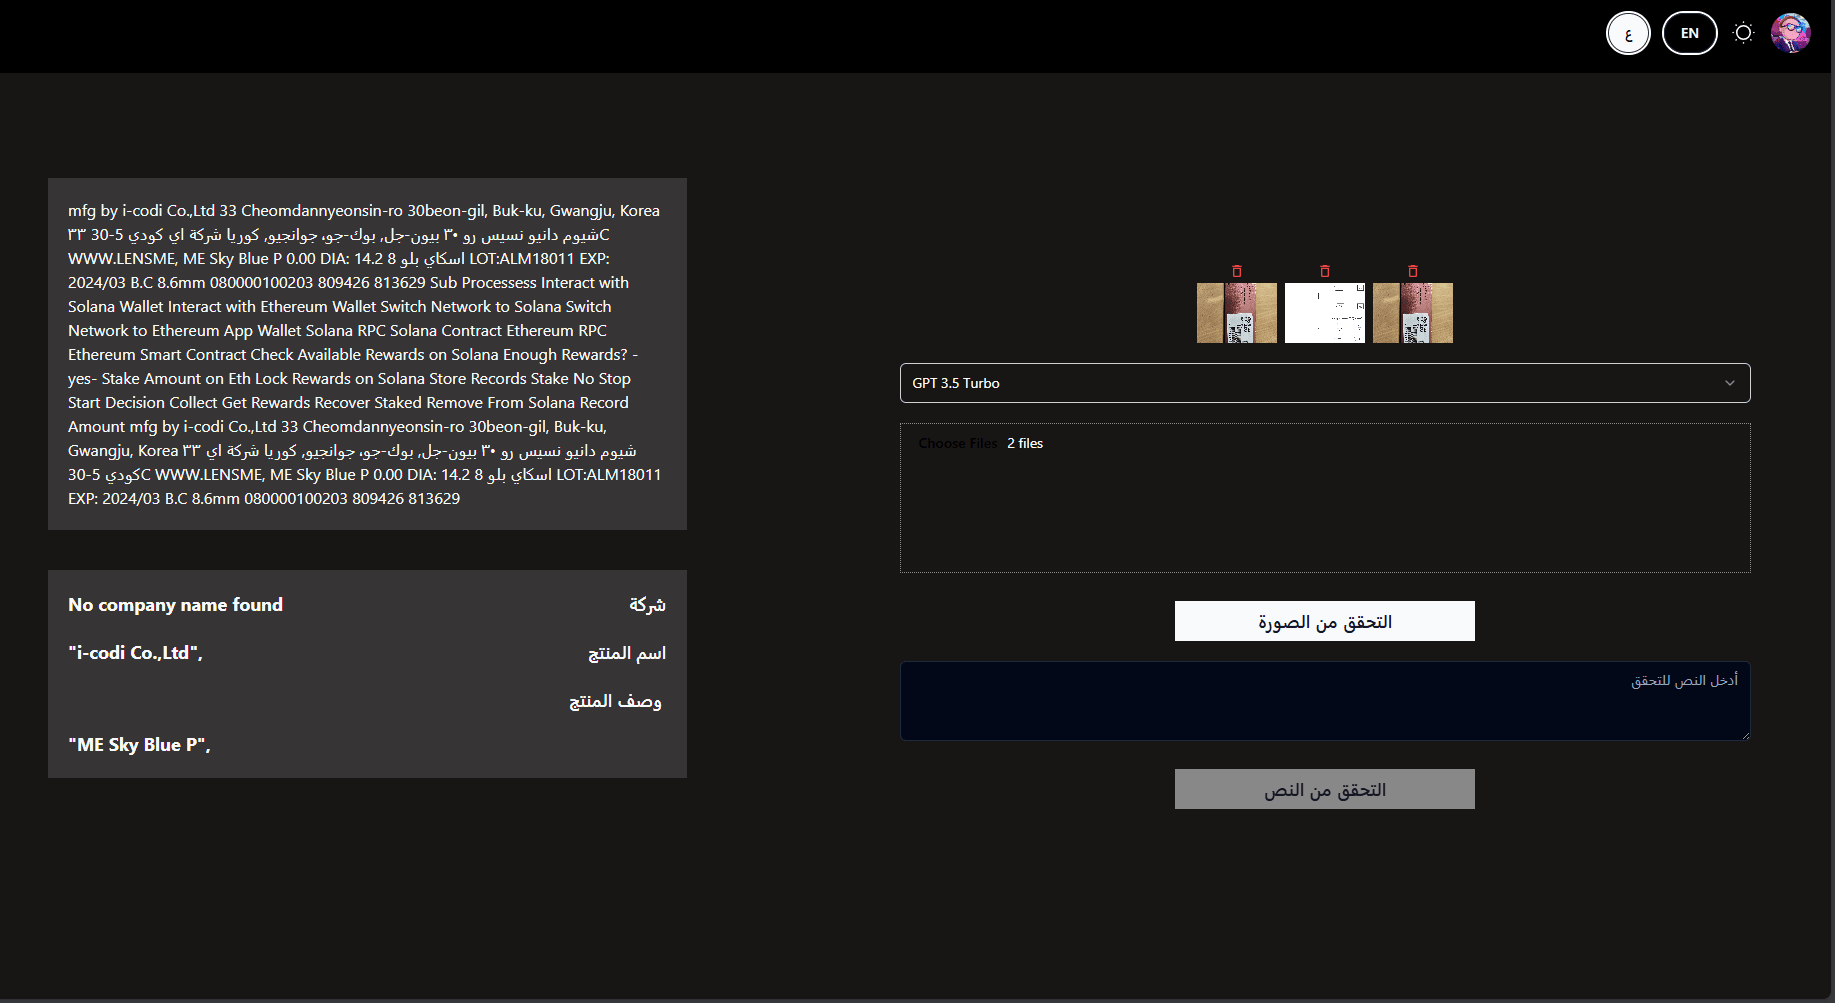
Task: Delete the third uploaded image thumbnail
Action: click(1413, 271)
